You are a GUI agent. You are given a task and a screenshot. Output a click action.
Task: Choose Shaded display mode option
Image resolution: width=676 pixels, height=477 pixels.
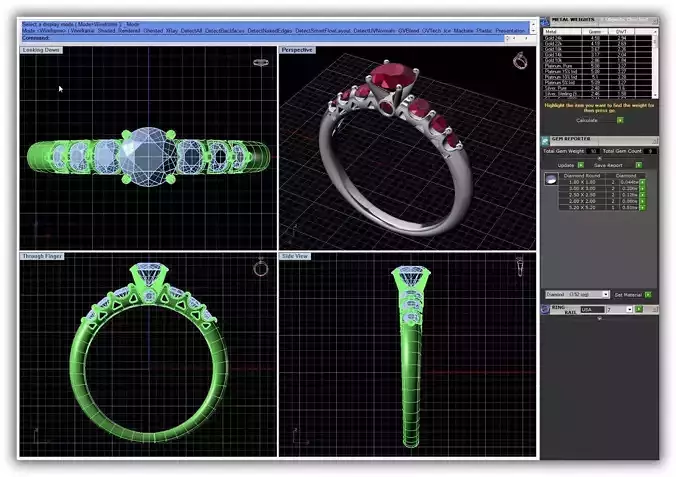(x=106, y=31)
